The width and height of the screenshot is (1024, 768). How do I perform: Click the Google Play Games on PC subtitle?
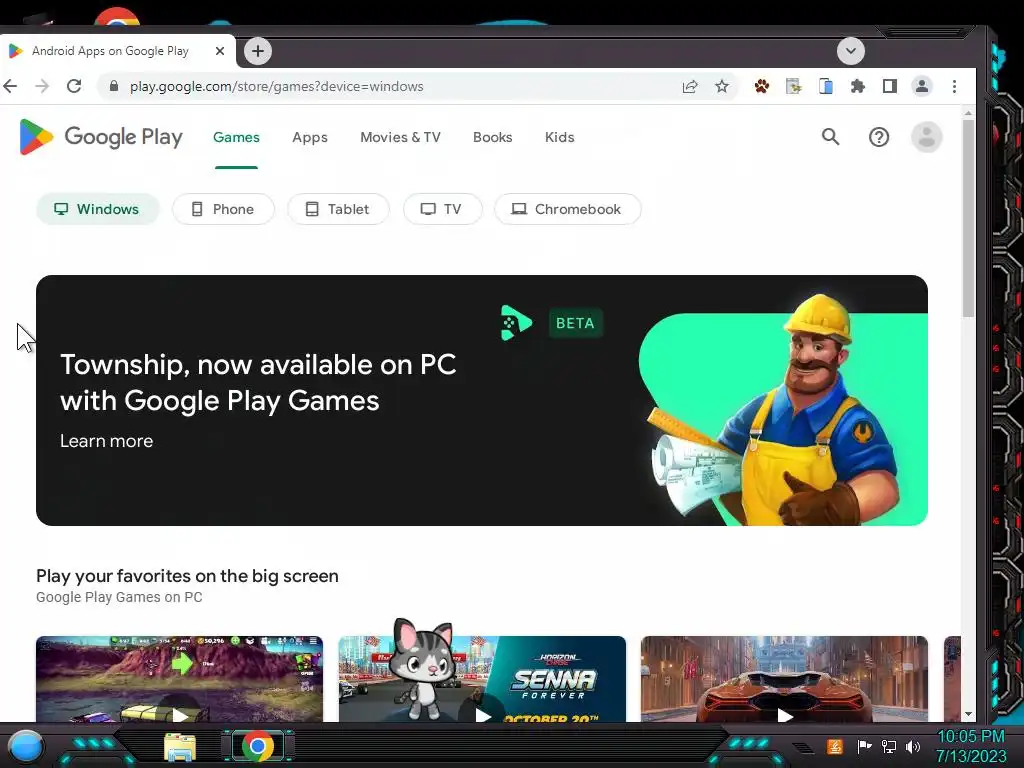point(119,597)
